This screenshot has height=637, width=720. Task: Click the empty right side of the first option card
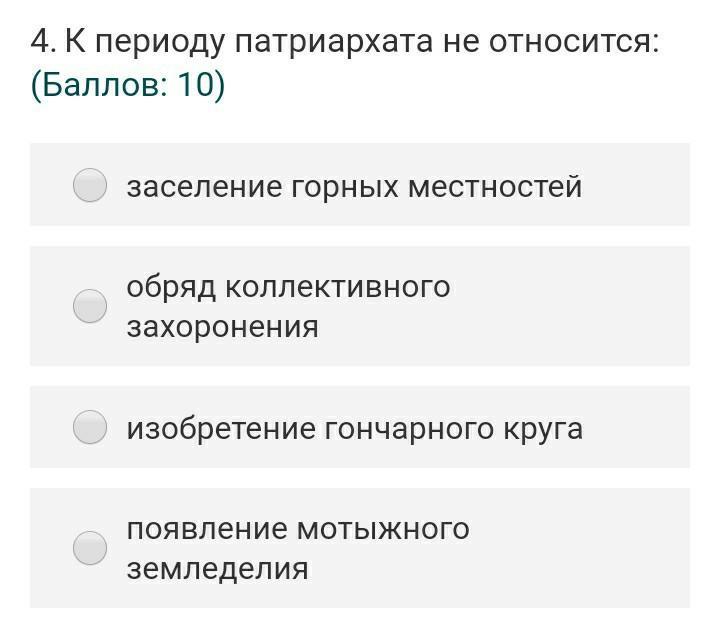coord(640,185)
